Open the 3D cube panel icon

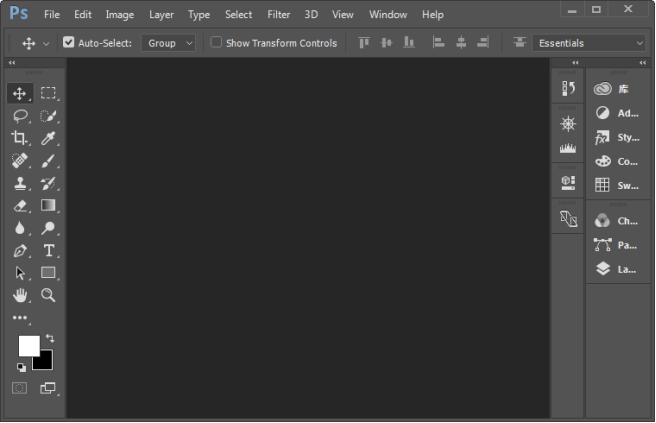[x=568, y=183]
